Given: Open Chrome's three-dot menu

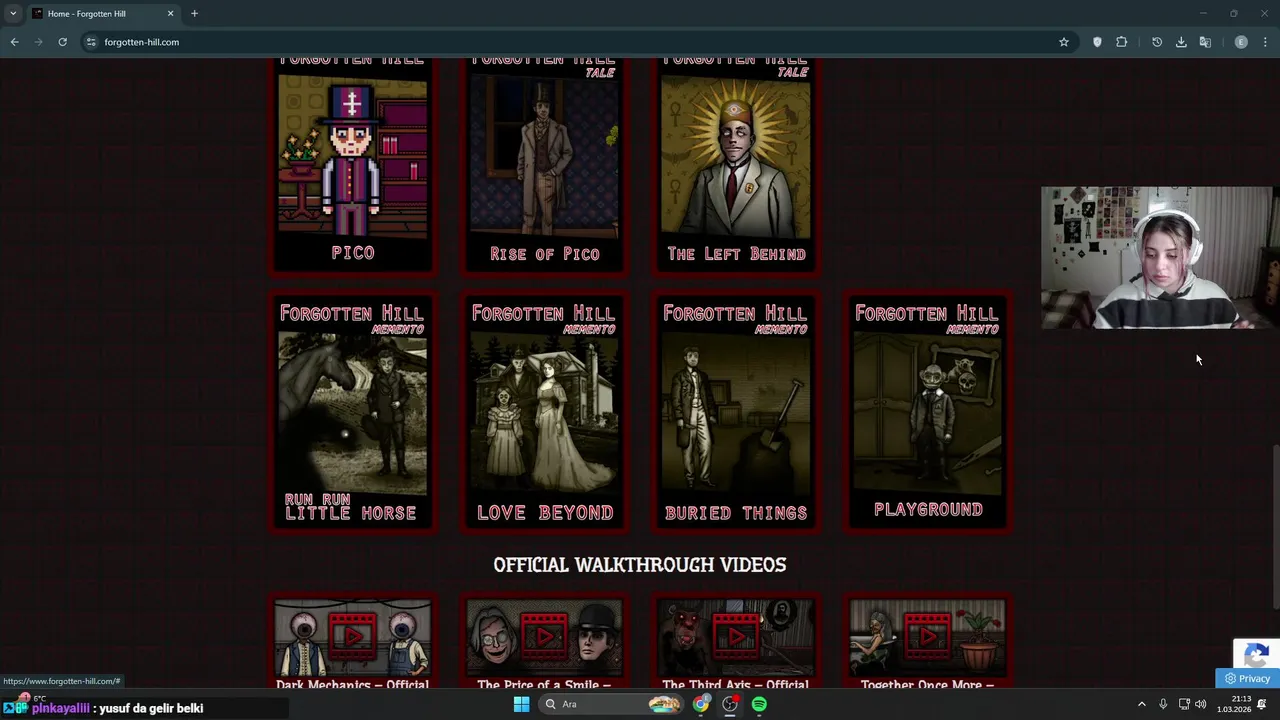Looking at the screenshot, I should (x=1265, y=42).
